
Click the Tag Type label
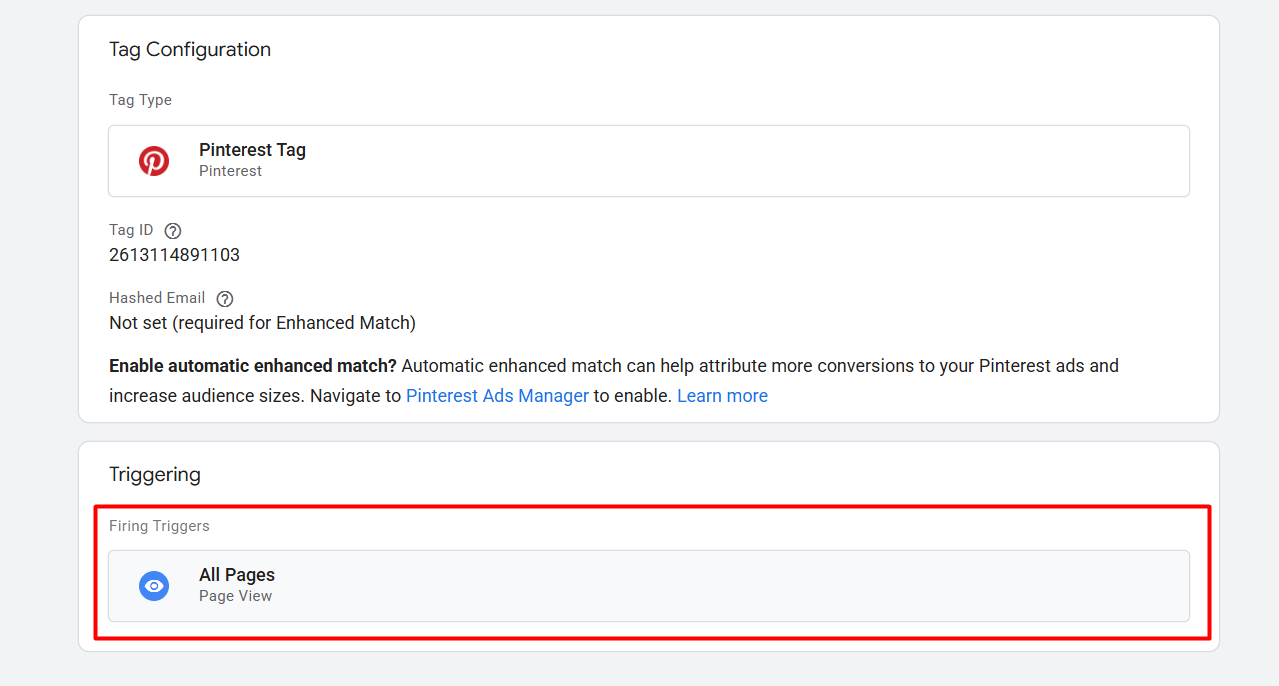(140, 100)
